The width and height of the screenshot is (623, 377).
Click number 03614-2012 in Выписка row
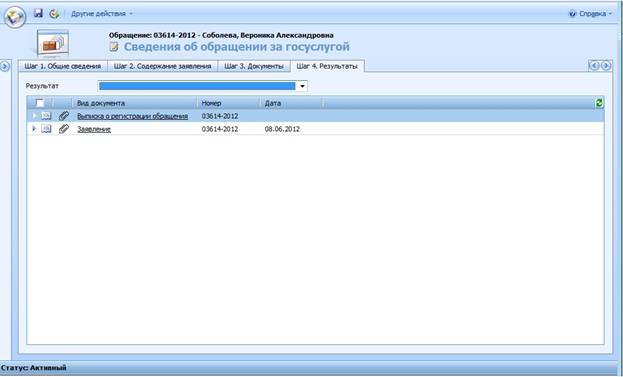pos(220,116)
